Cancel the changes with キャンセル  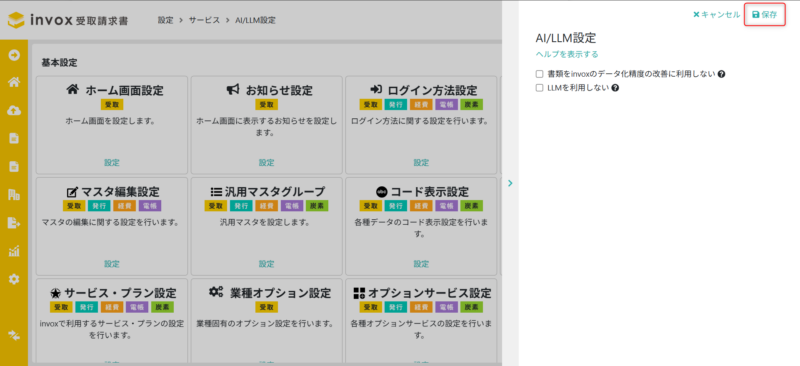[x=716, y=15]
